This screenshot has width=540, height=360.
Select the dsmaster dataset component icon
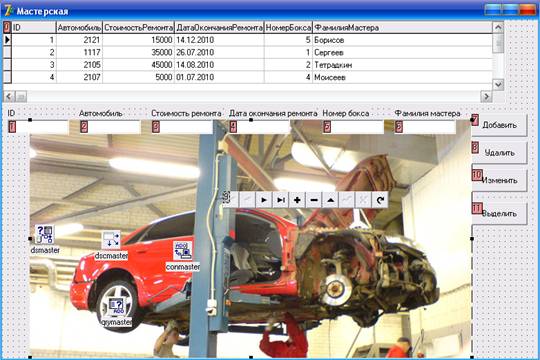click(44, 235)
